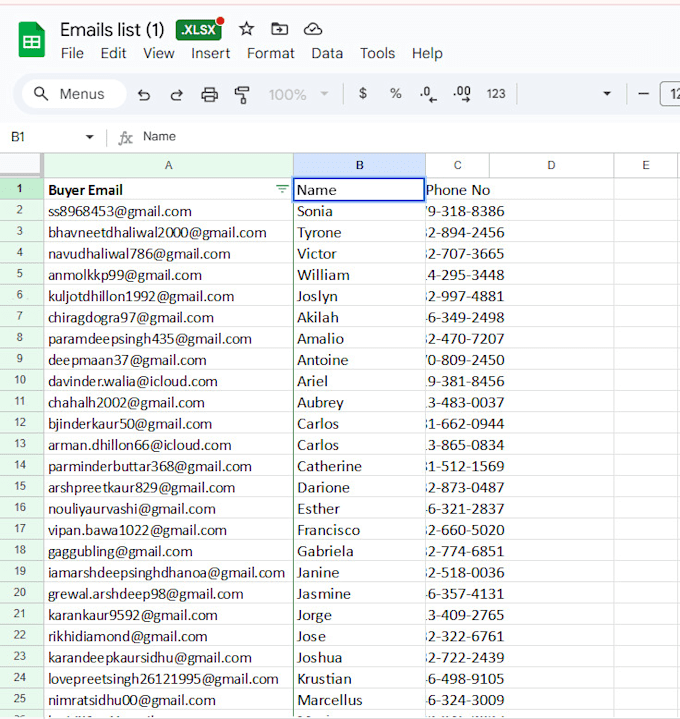The width and height of the screenshot is (680, 719).
Task: Open the Insert menu
Action: [210, 53]
